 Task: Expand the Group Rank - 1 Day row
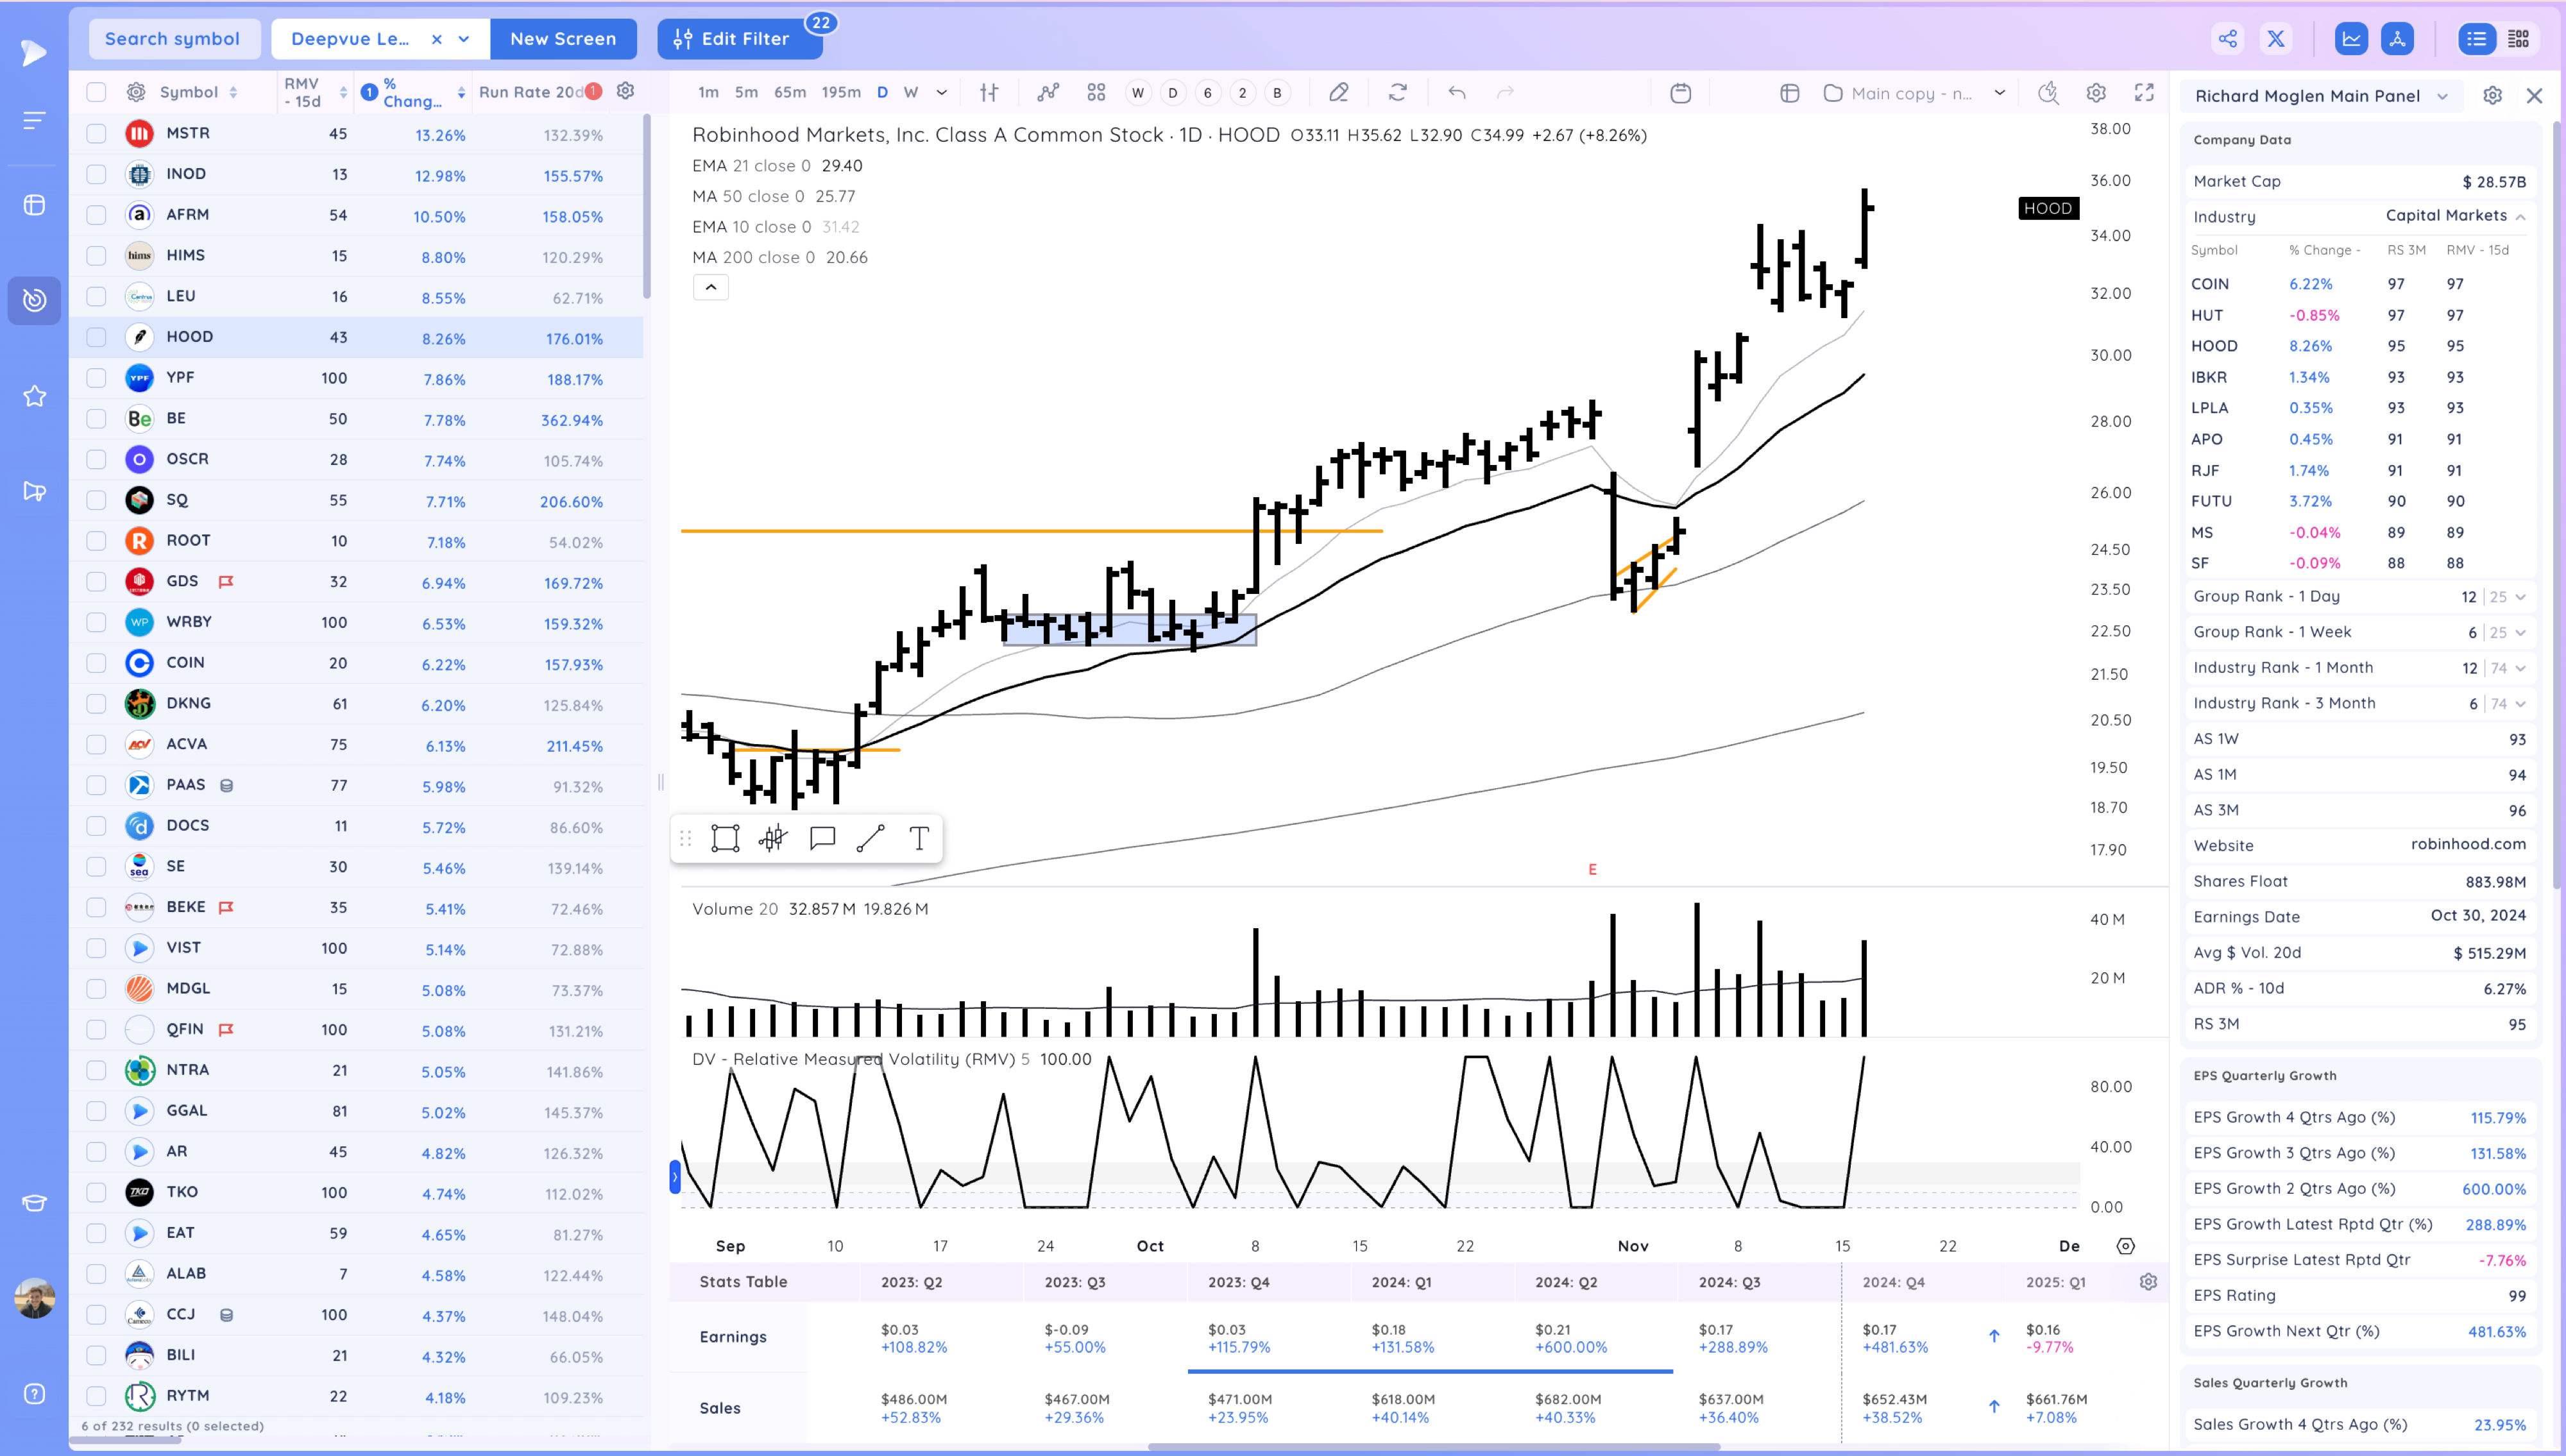[x=2520, y=597]
